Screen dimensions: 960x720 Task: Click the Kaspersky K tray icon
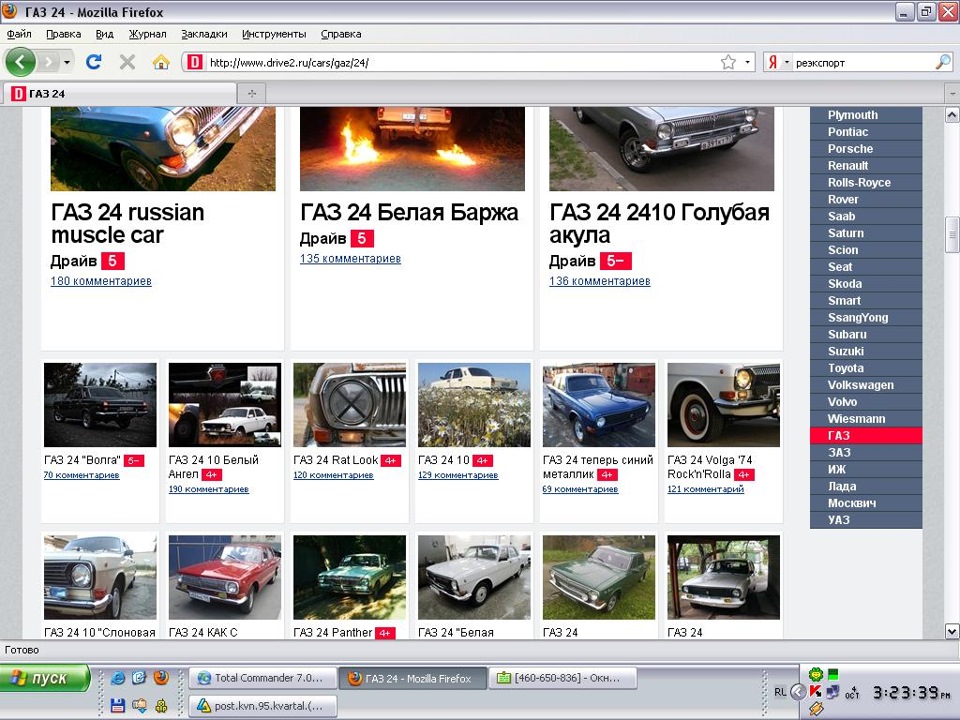pyautogui.click(x=816, y=691)
